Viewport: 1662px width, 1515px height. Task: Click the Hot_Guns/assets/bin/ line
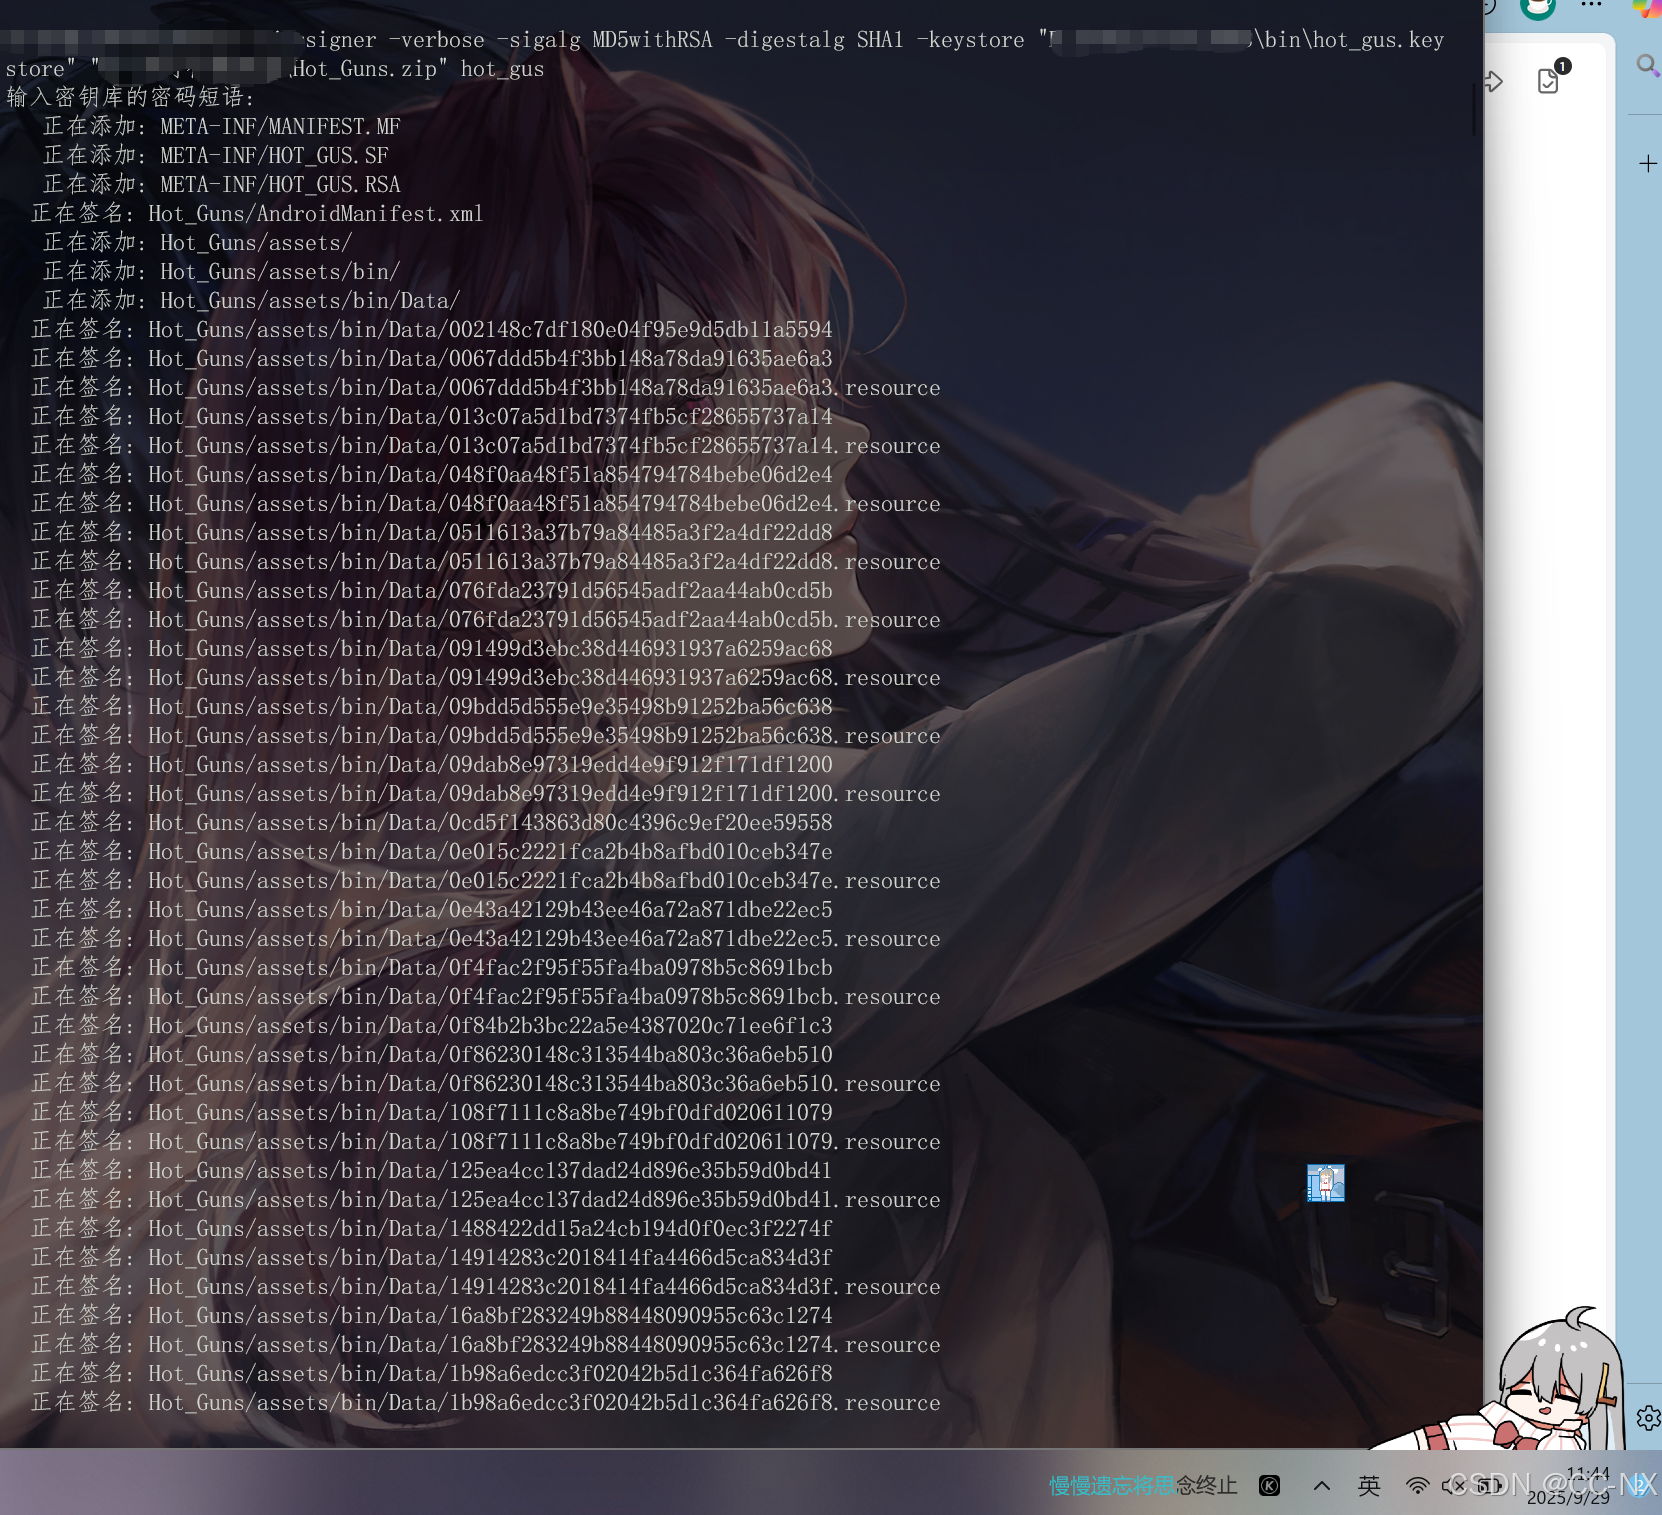pyautogui.click(x=222, y=272)
